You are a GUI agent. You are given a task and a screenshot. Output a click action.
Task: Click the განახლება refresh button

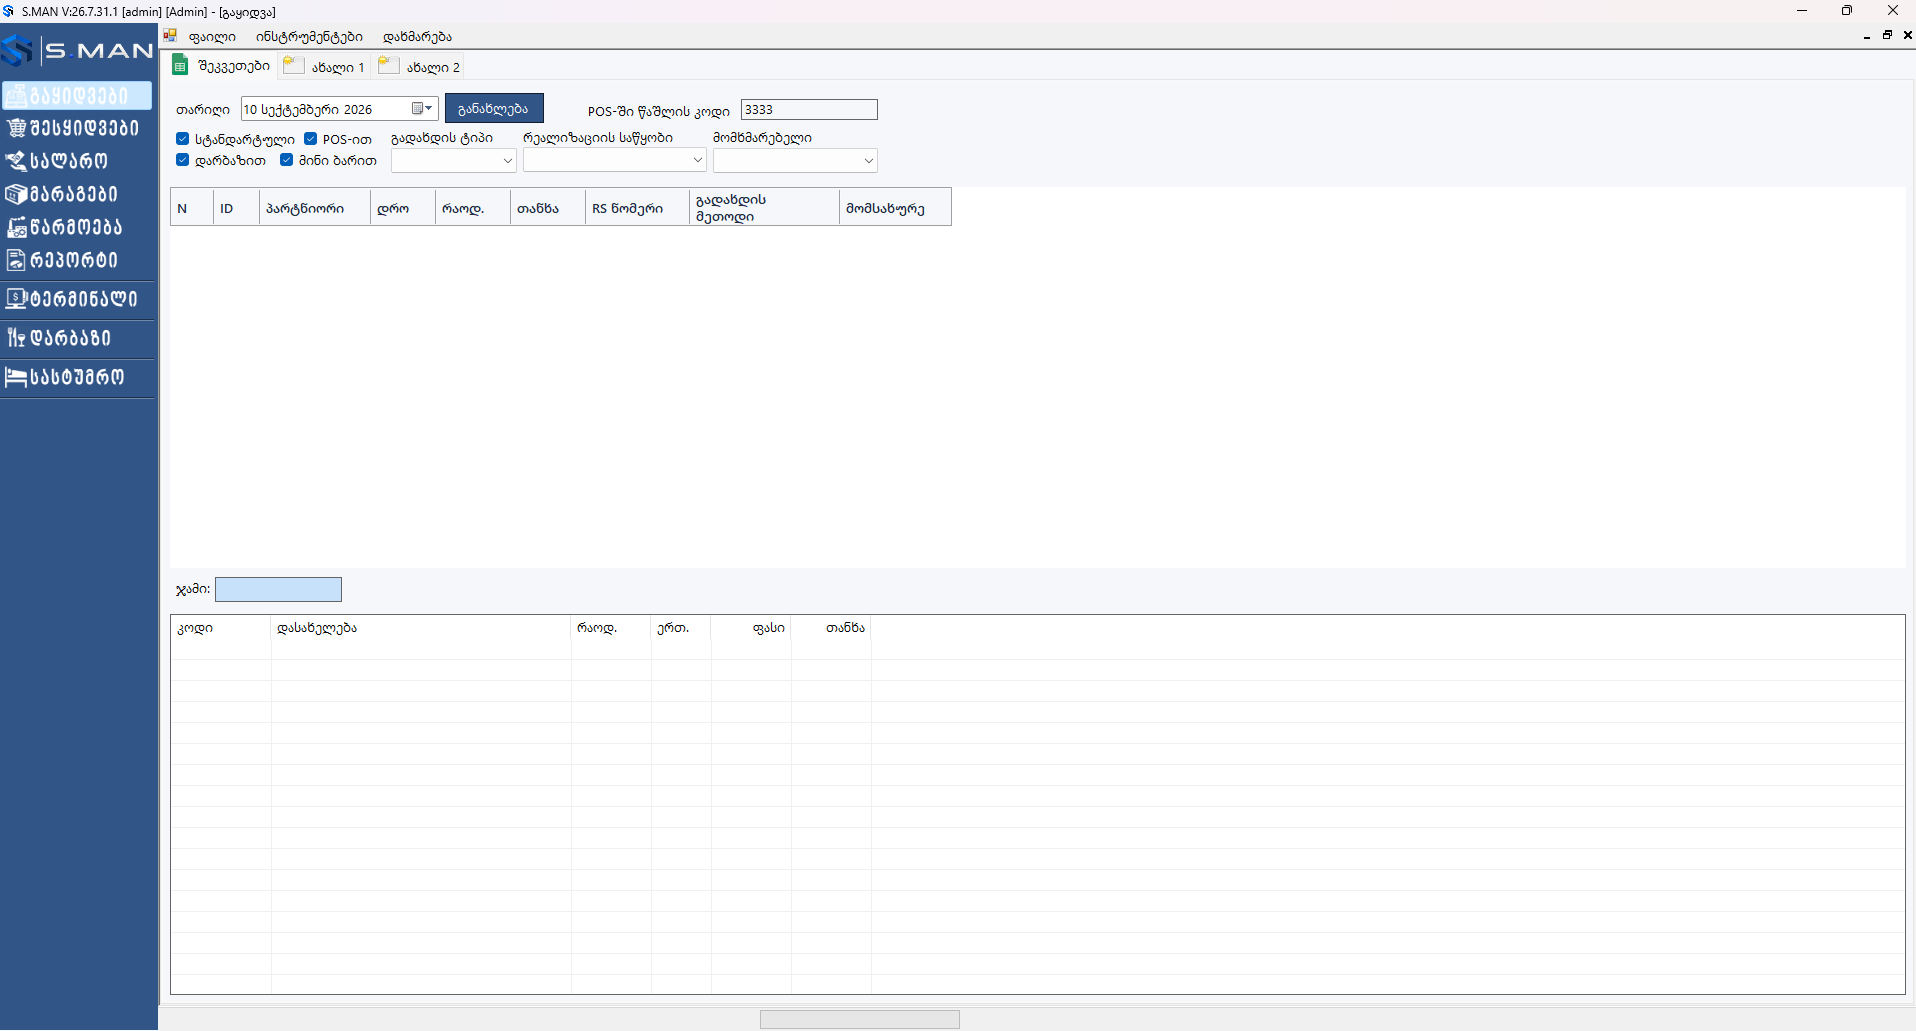[x=494, y=108]
